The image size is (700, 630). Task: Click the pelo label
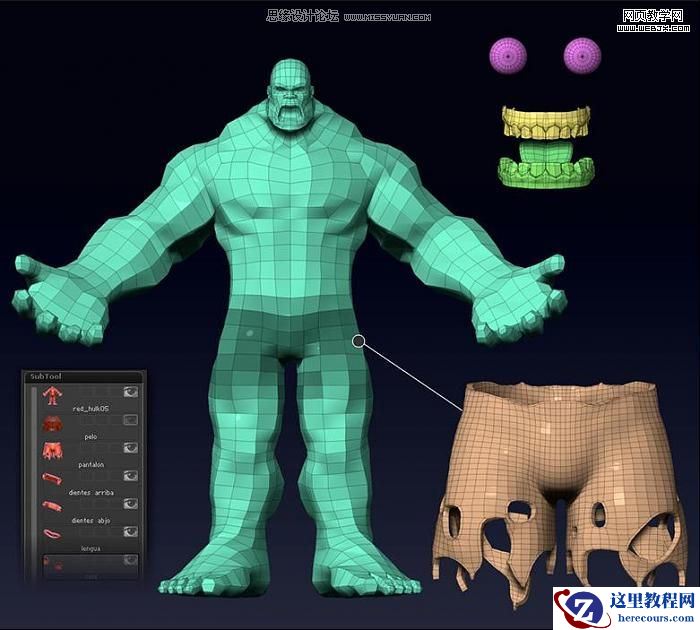(91, 437)
